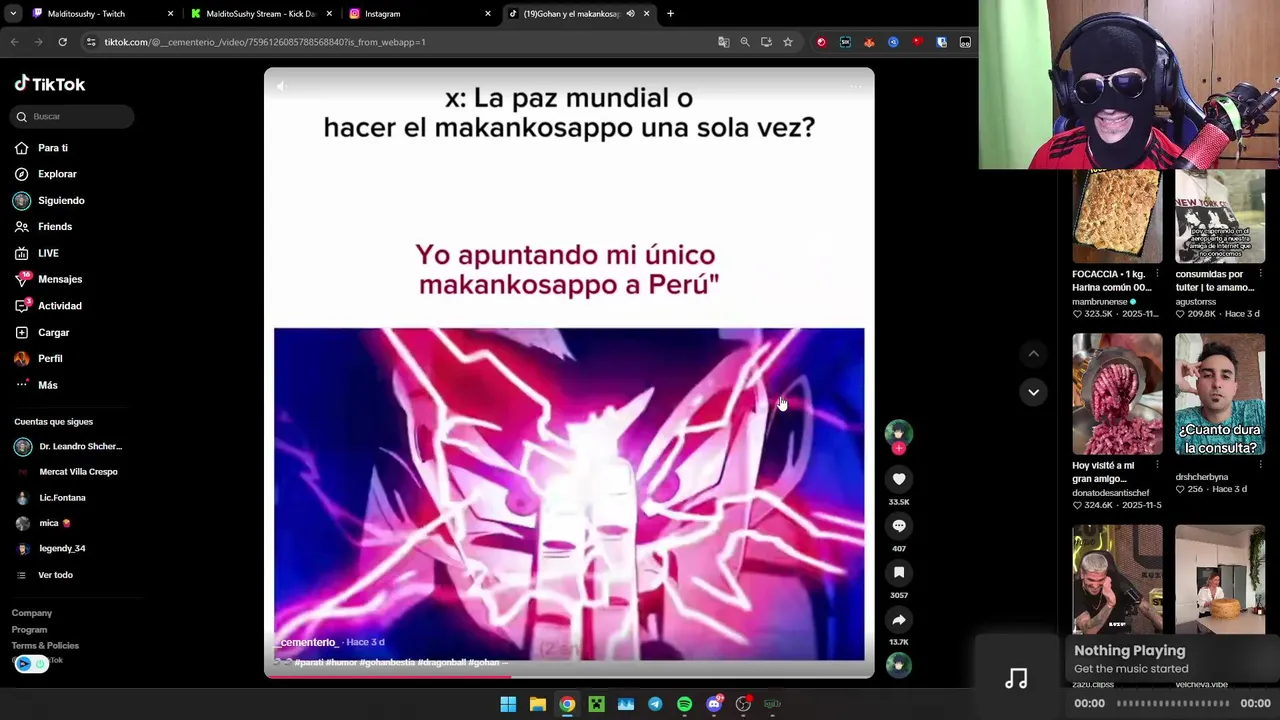The image size is (1280, 720).
Task: Click the TikTok logo
Action: tap(50, 84)
